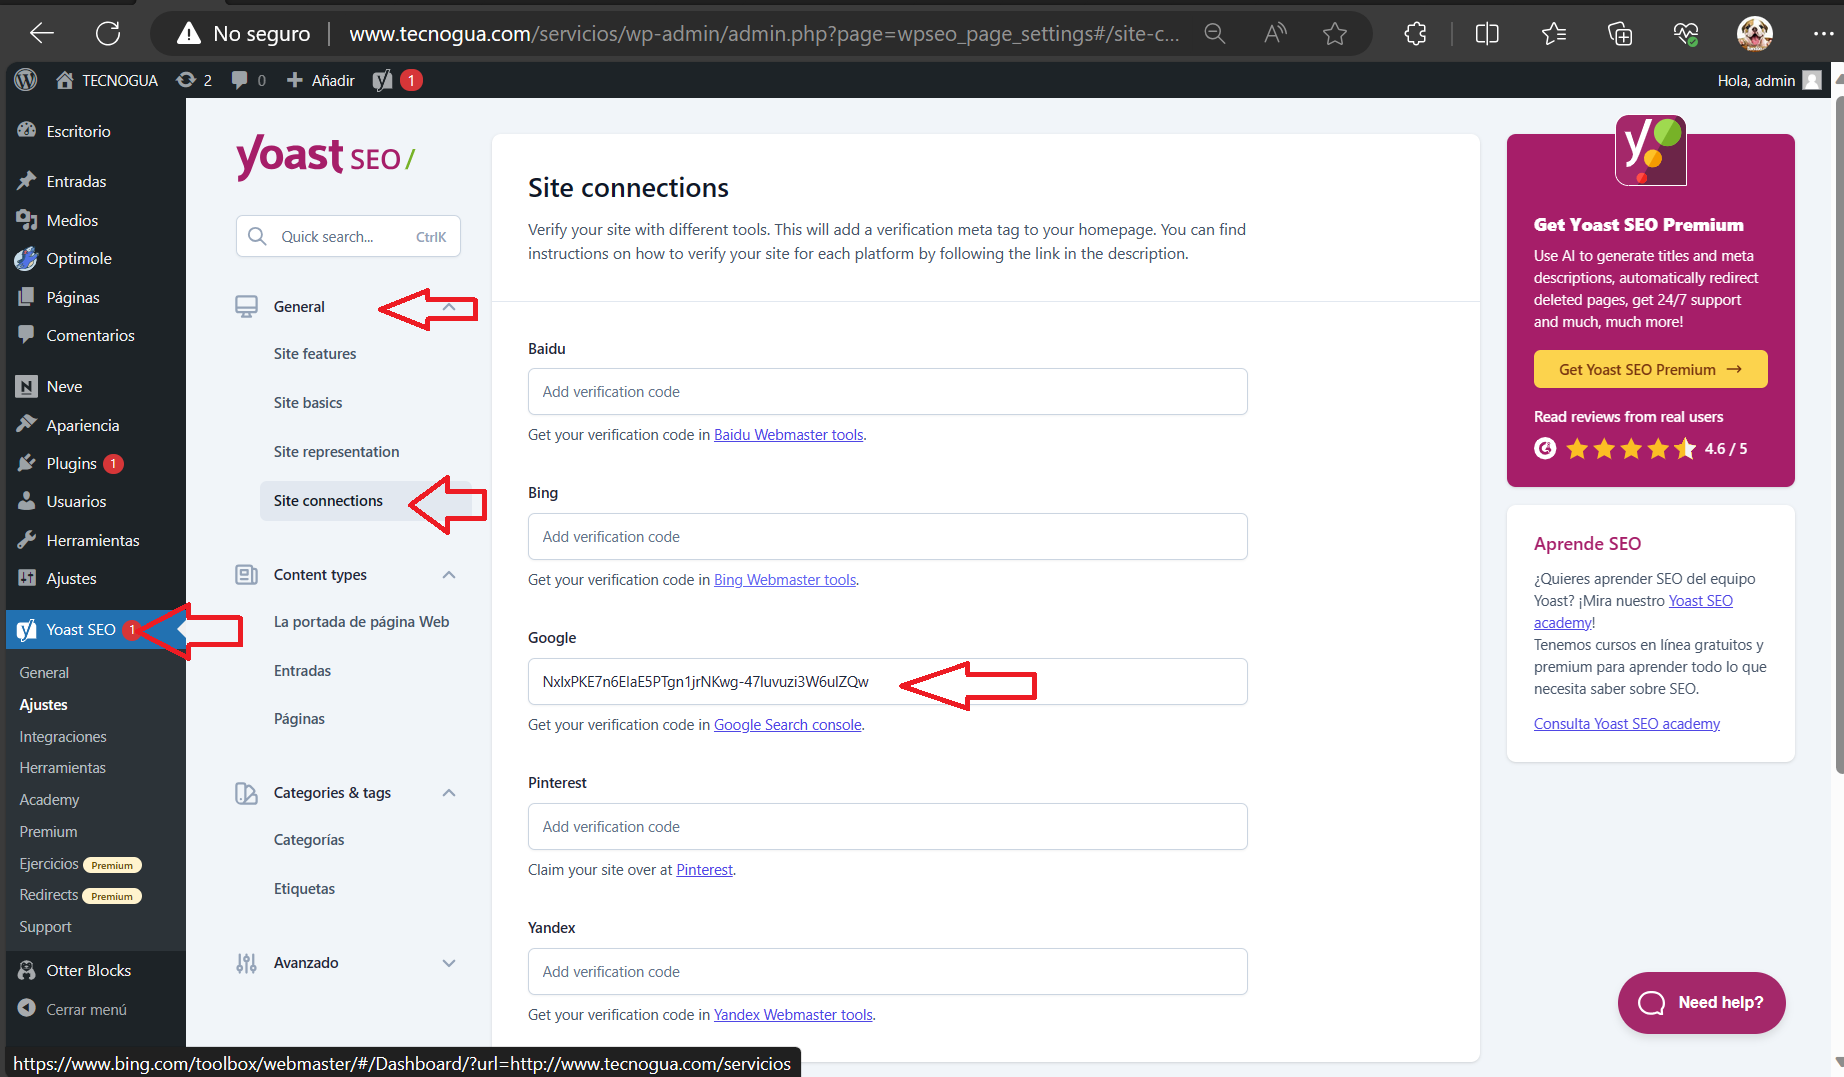Open browser profile avatar
Viewport: 1844px width, 1077px height.
point(1754,34)
